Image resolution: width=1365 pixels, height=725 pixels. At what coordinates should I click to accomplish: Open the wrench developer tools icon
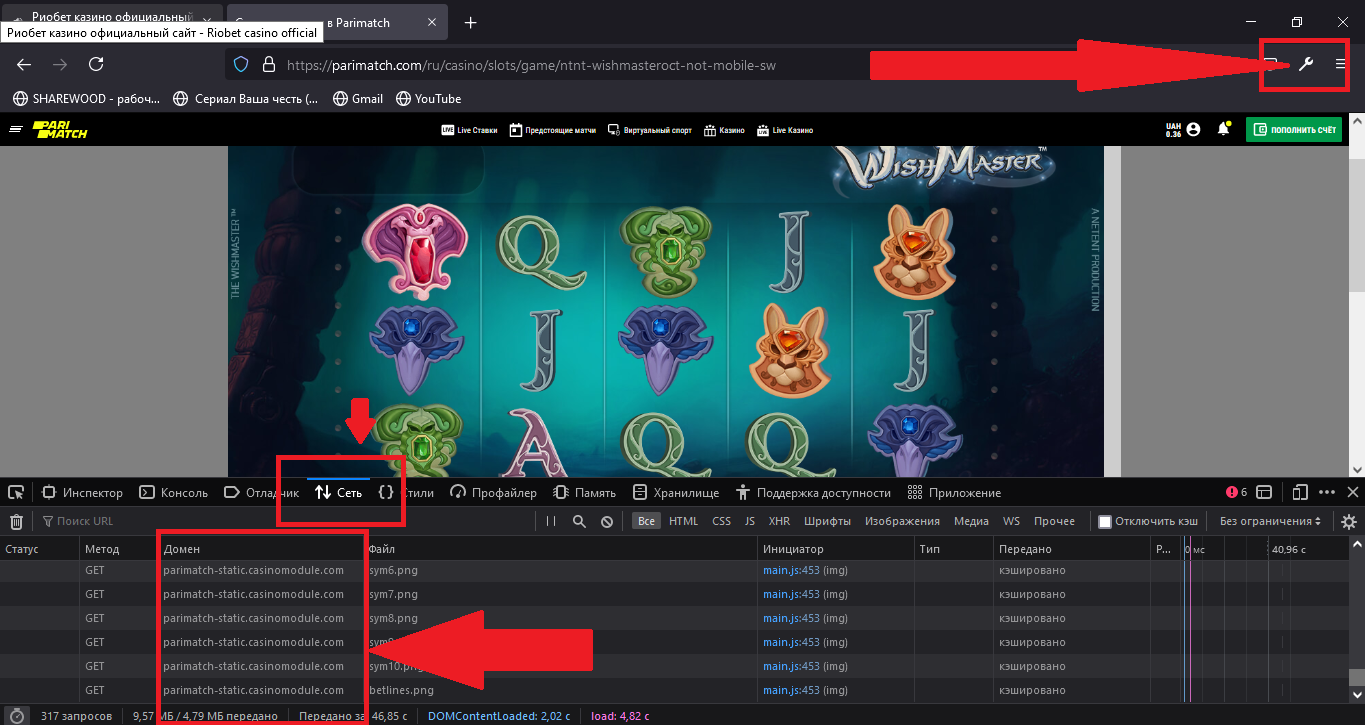pyautogui.click(x=1305, y=64)
